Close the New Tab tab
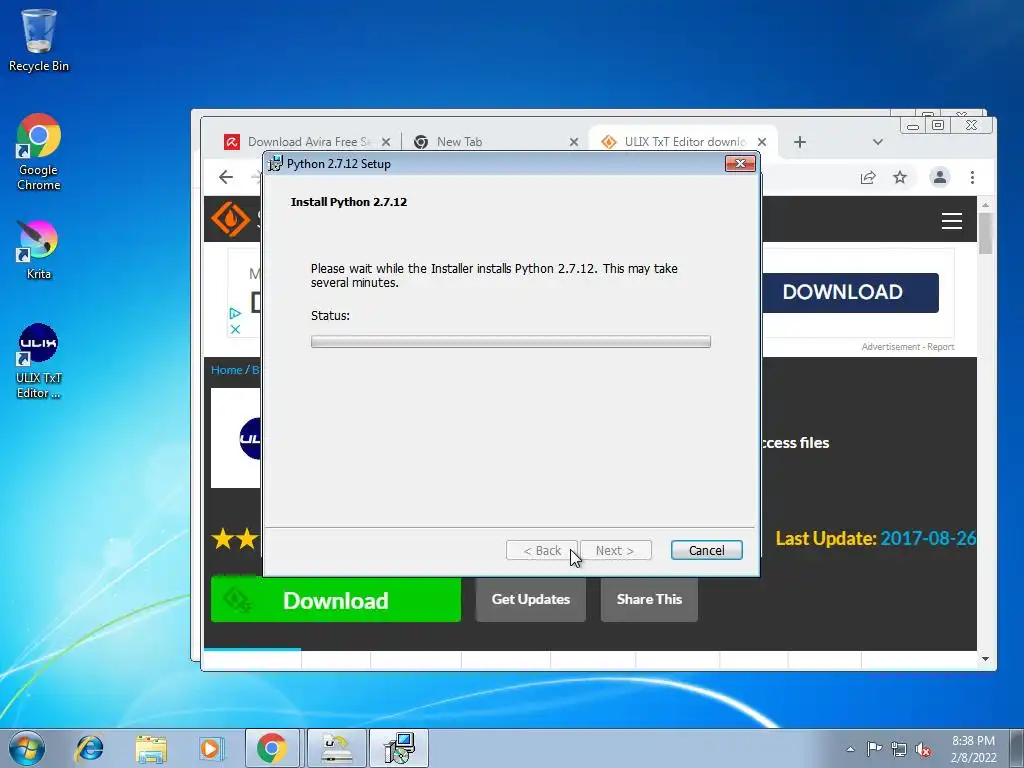This screenshot has width=1024, height=768. tap(573, 142)
